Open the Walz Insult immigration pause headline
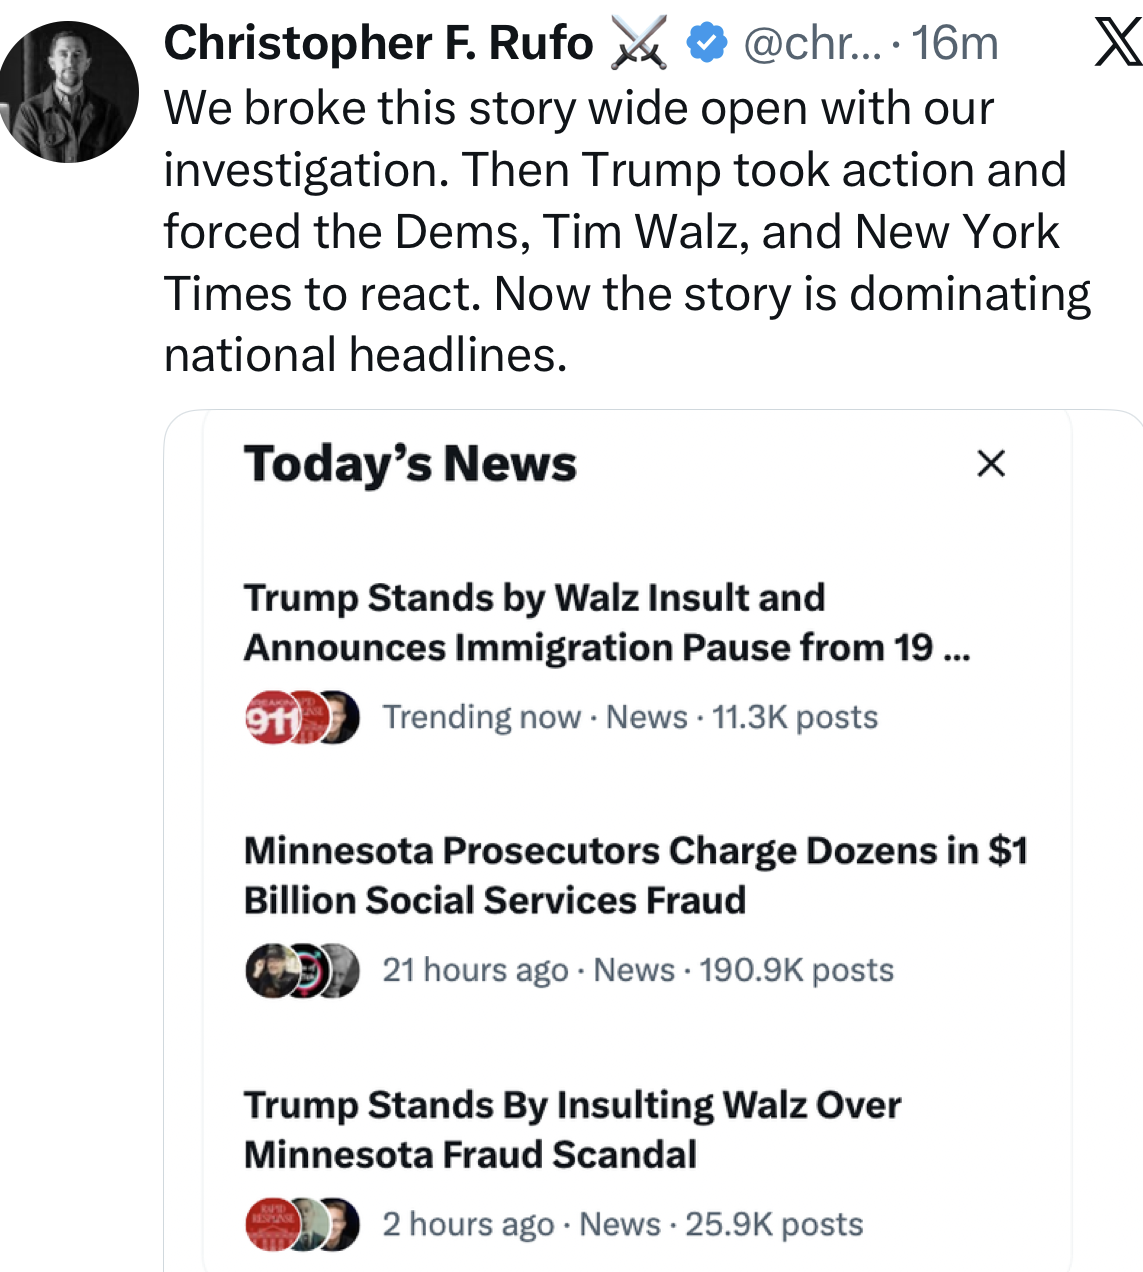 (x=606, y=622)
